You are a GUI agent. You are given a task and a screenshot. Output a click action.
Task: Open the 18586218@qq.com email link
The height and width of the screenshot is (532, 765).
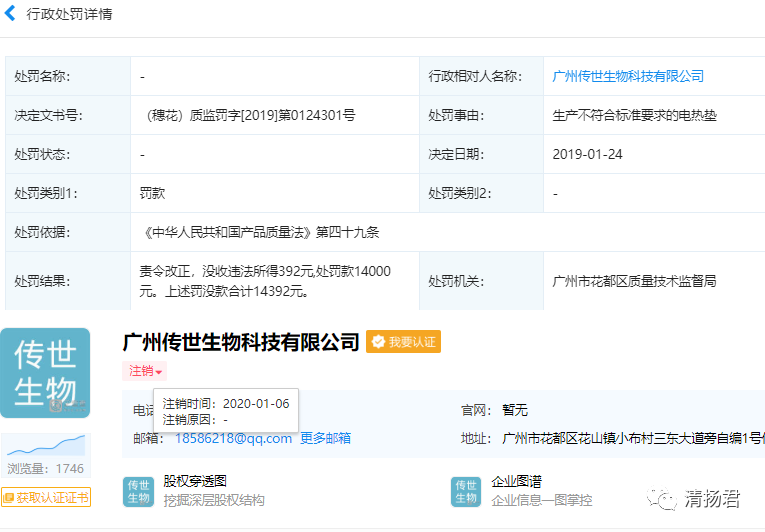234,438
